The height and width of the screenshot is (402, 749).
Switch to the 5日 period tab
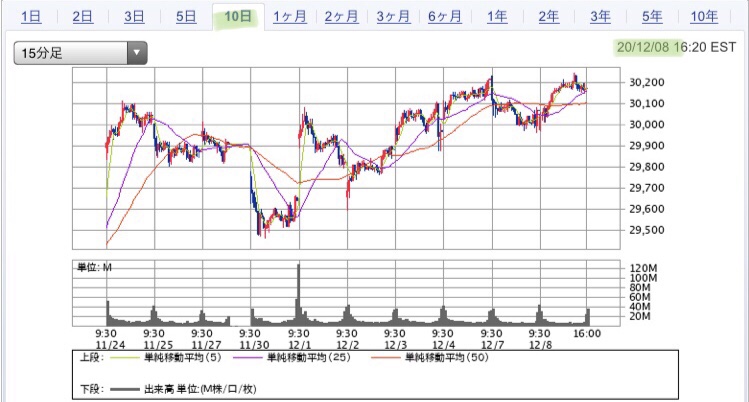point(186,17)
